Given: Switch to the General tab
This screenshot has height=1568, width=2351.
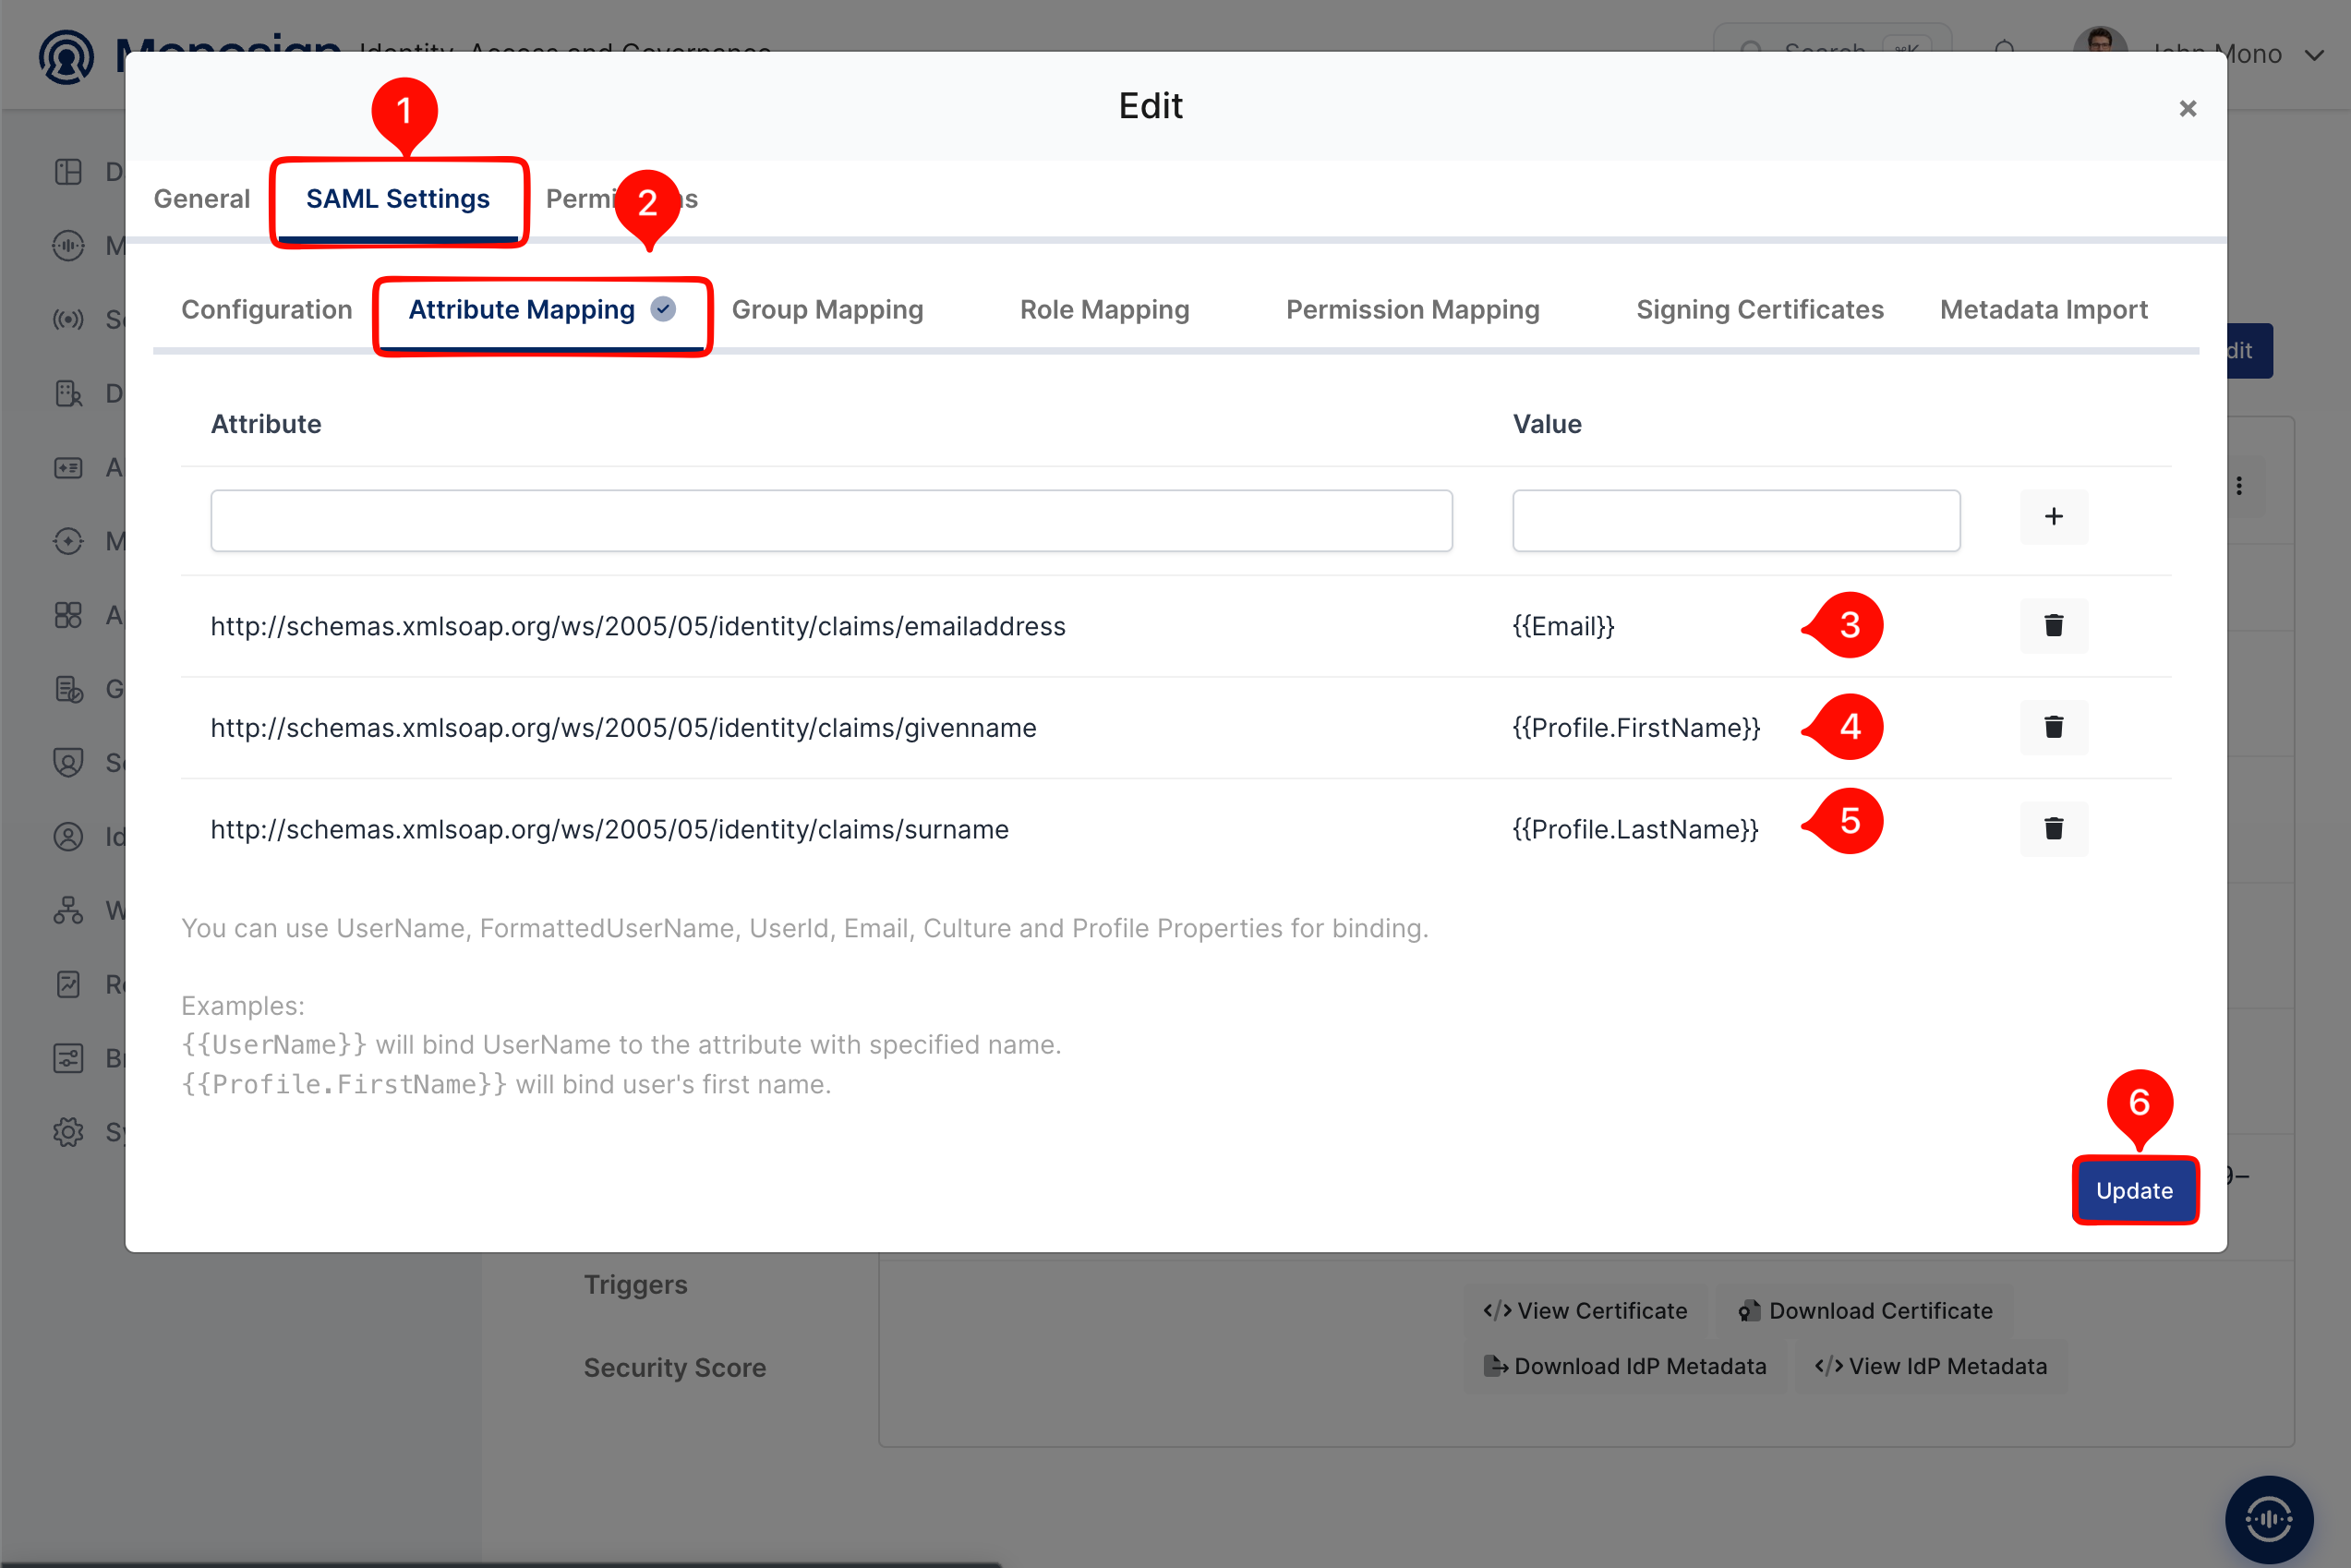Looking at the screenshot, I should 202,198.
